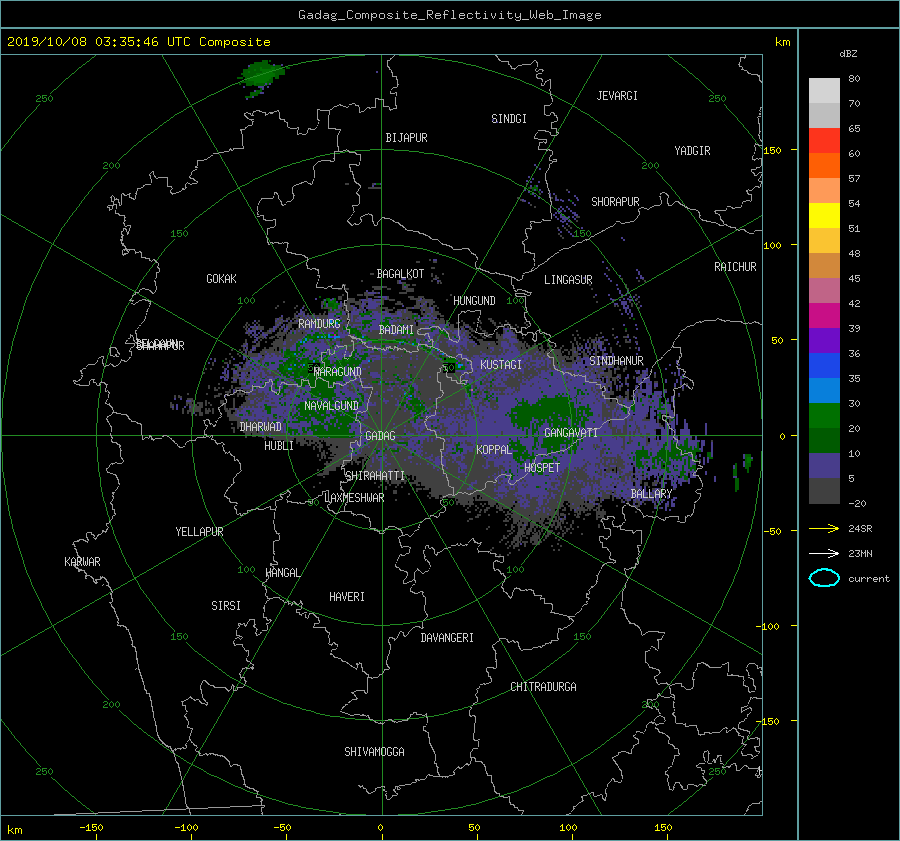Click the cyan current ellipse legend icon
The width and height of the screenshot is (900, 841).
click(x=824, y=578)
